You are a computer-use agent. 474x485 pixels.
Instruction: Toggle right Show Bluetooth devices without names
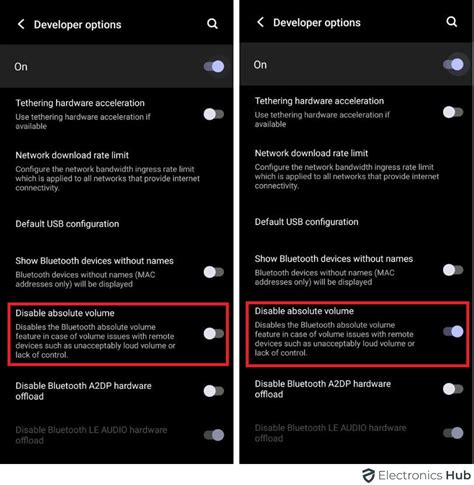(453, 270)
